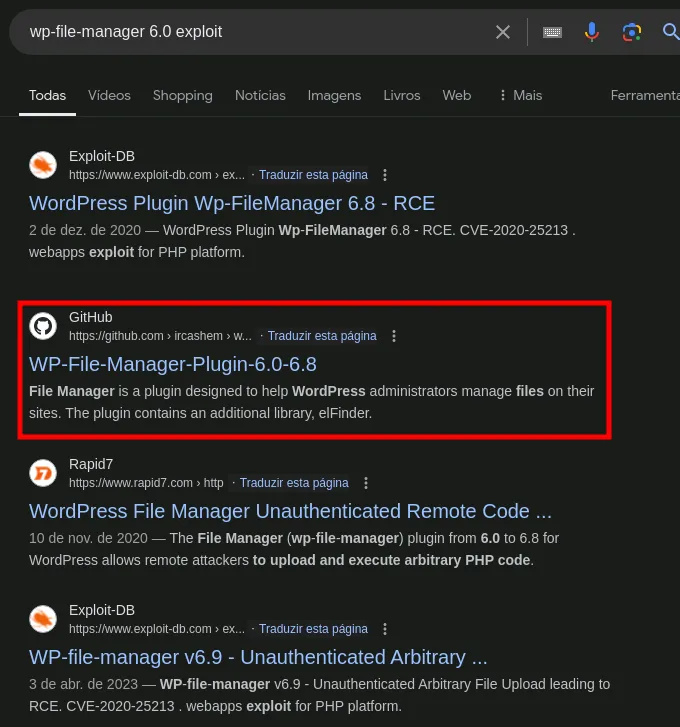Click the magnifying glass search icon
This screenshot has width=680, height=727.
670,32
